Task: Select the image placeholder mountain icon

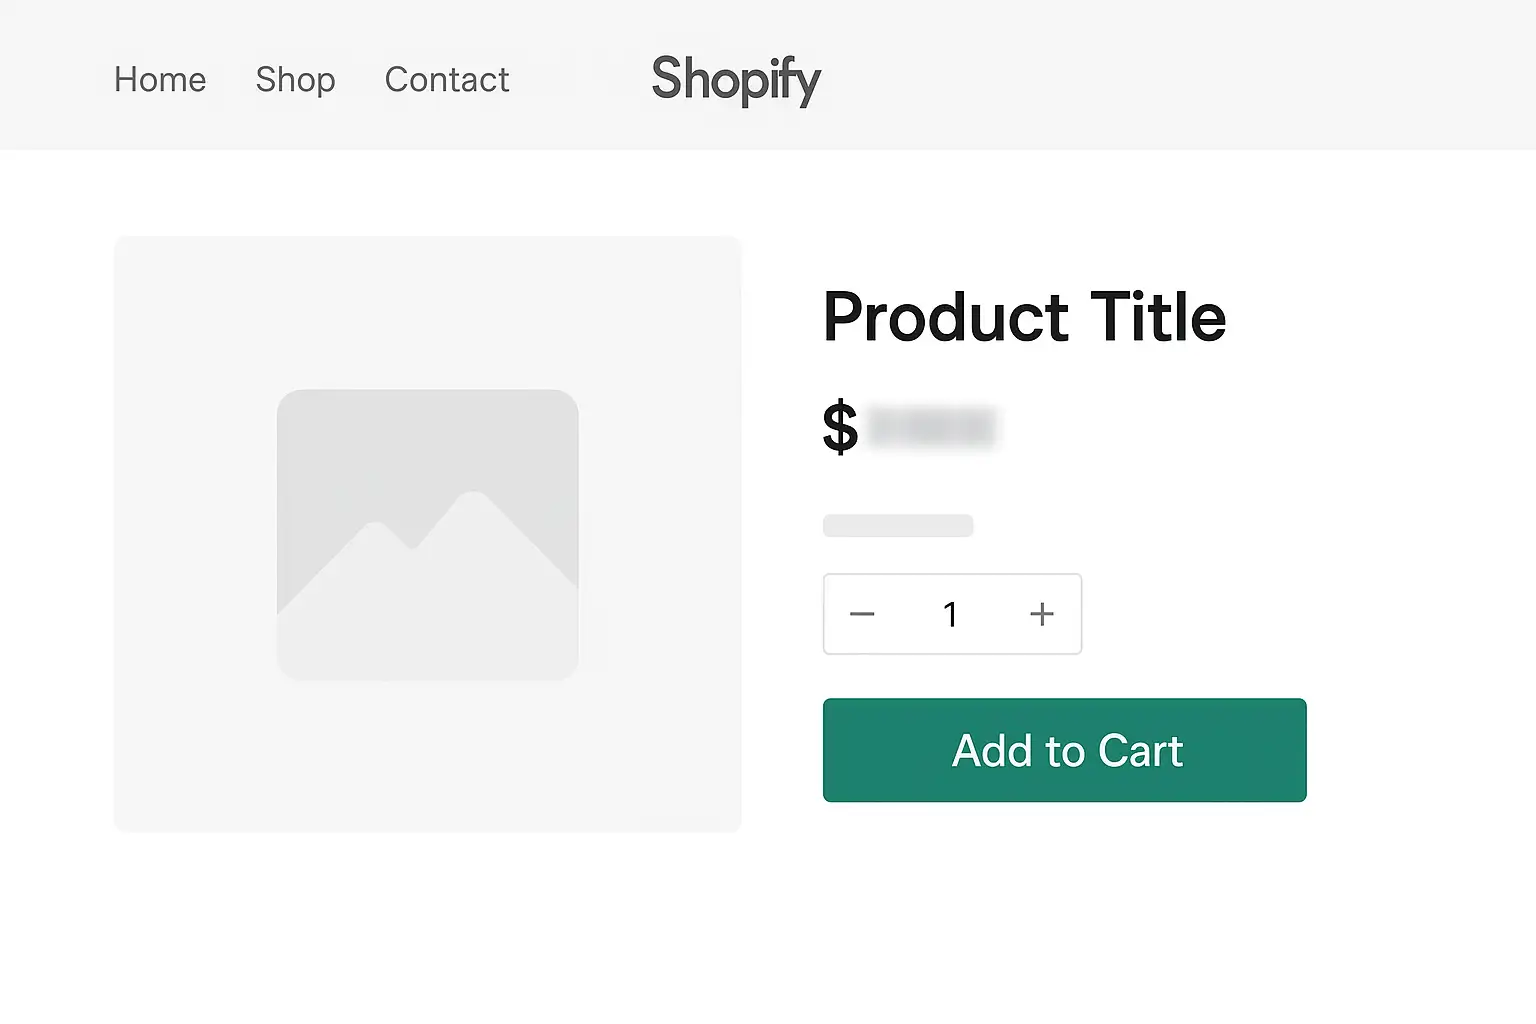Action: coord(428,530)
